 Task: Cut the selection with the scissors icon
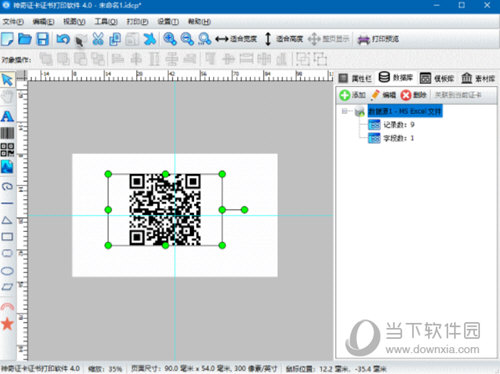pos(98,39)
